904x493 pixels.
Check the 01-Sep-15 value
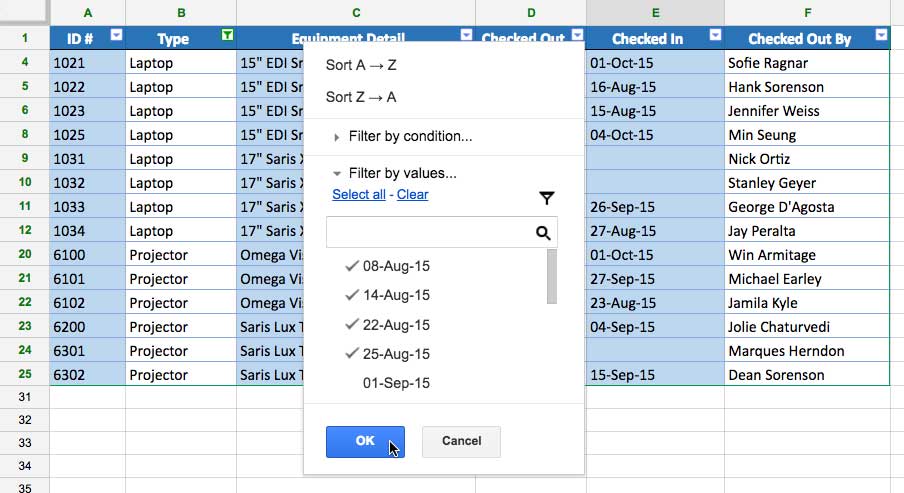(x=395, y=383)
